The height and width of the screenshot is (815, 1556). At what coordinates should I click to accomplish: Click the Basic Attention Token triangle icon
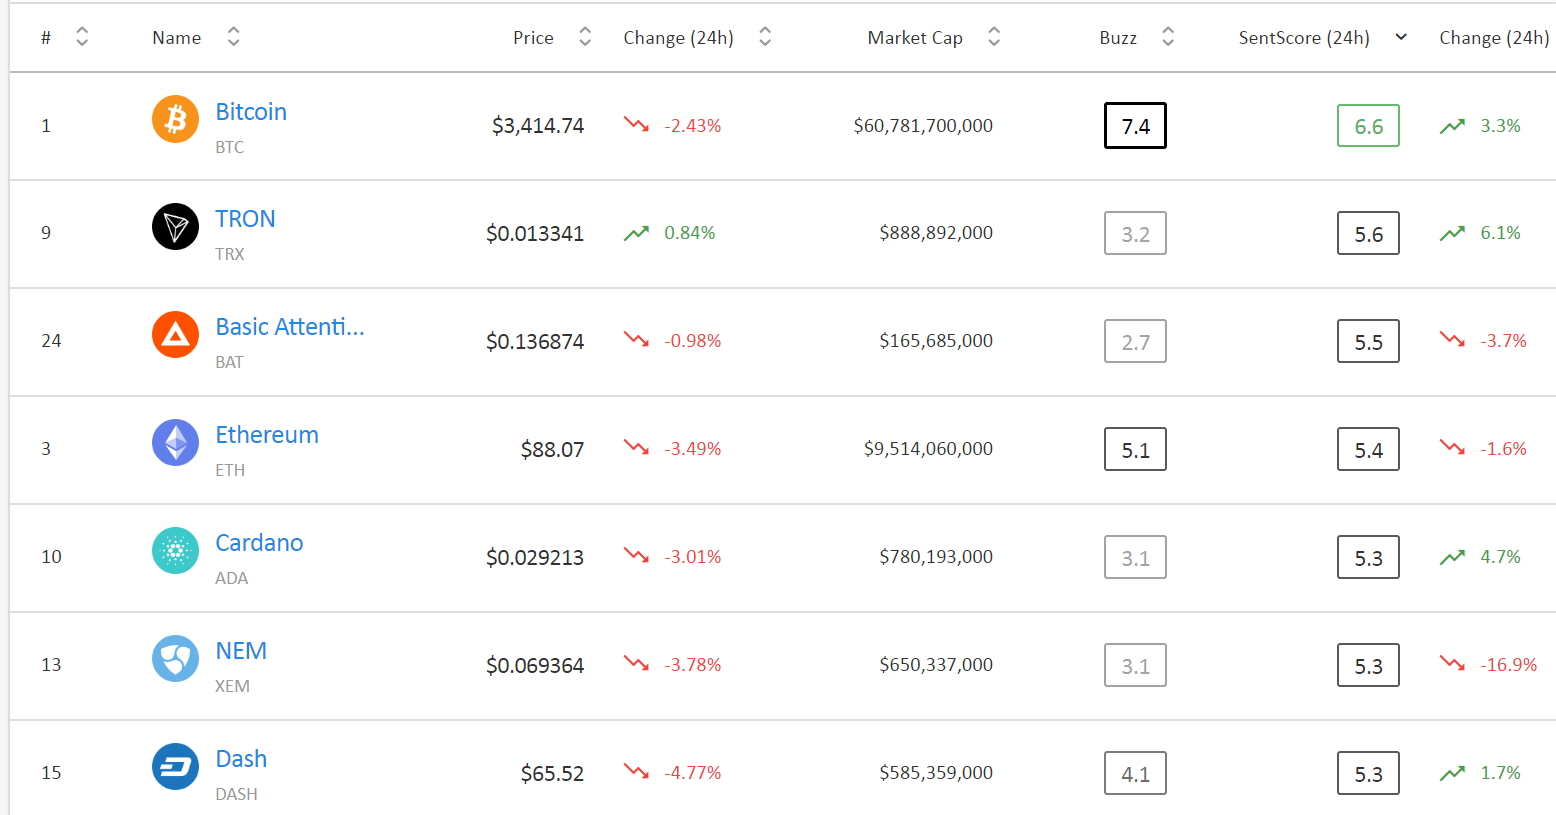point(175,335)
